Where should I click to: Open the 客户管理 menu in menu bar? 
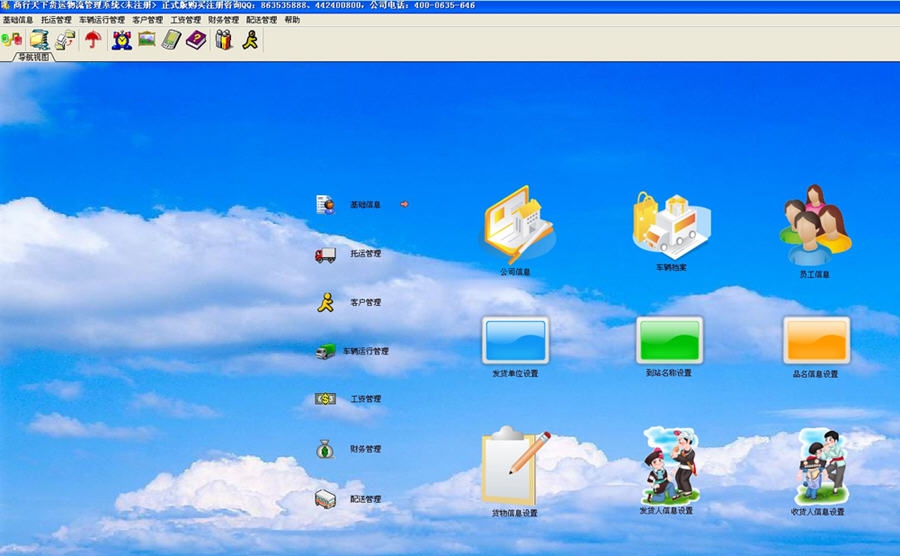tap(148, 20)
